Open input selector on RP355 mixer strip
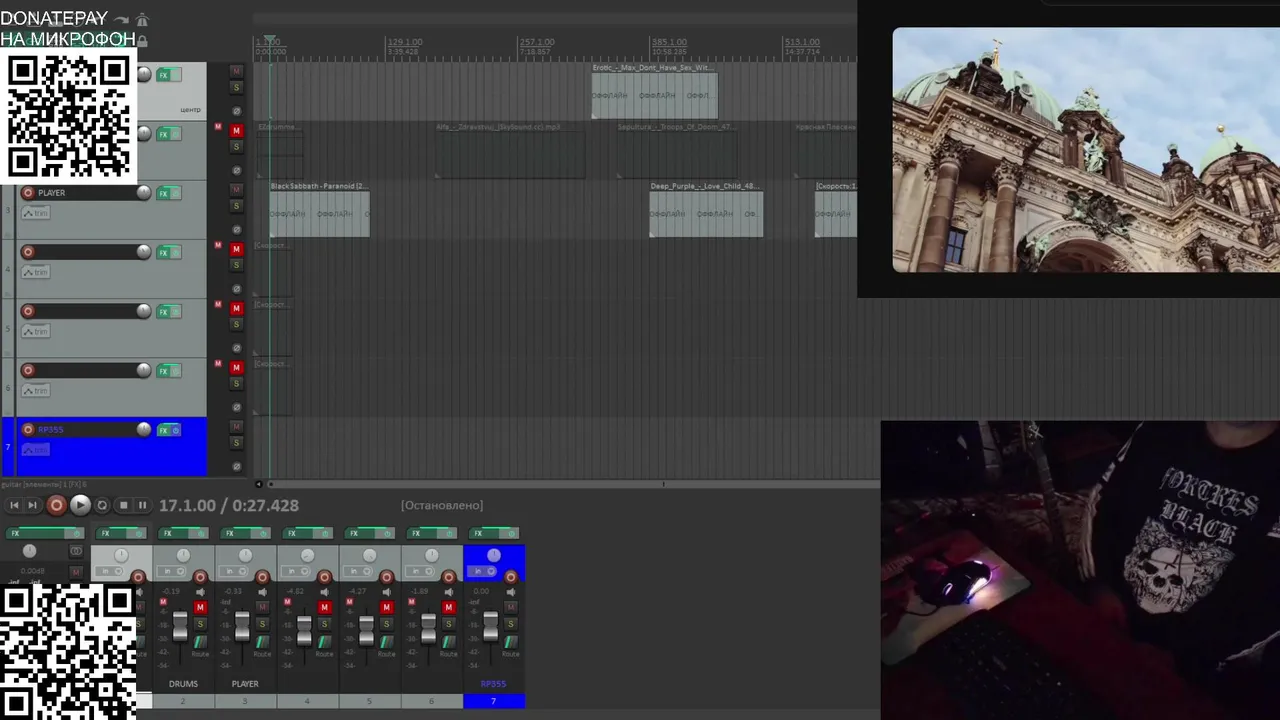The image size is (1280, 720). tap(484, 571)
